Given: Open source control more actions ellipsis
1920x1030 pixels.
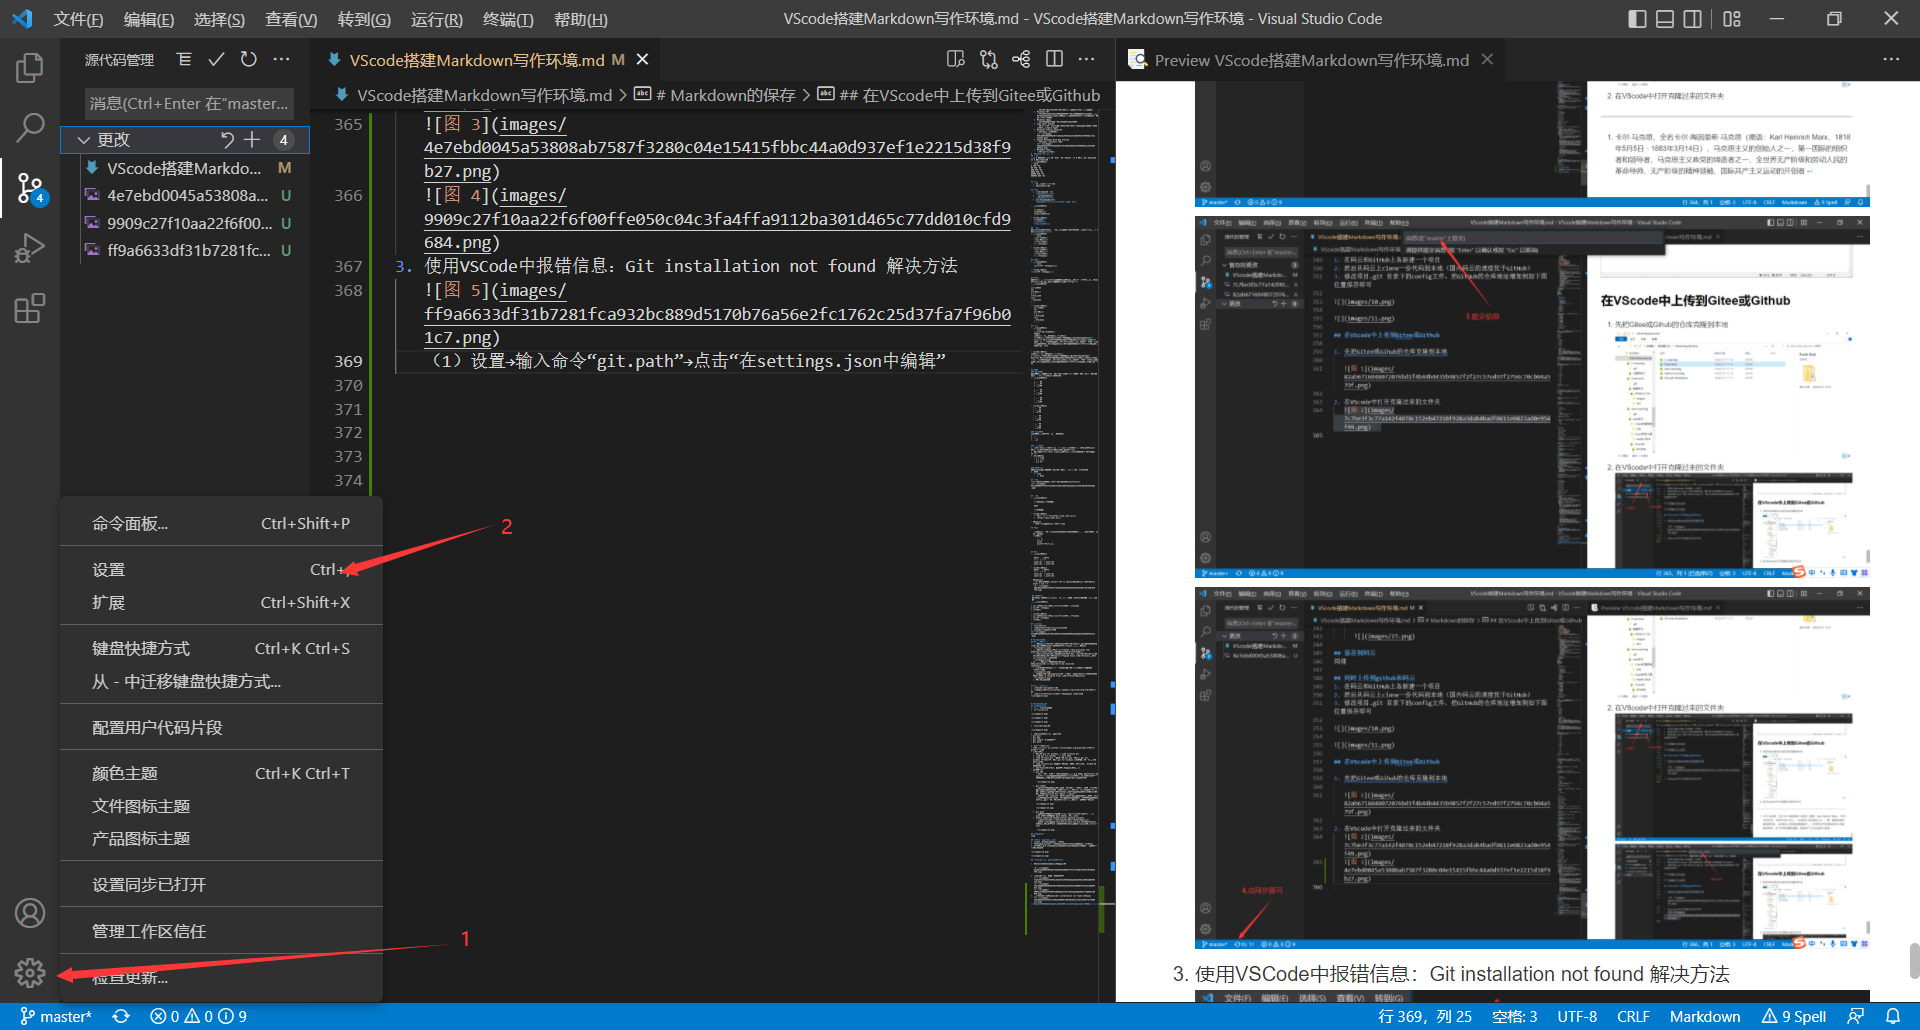Looking at the screenshot, I should pos(282,60).
